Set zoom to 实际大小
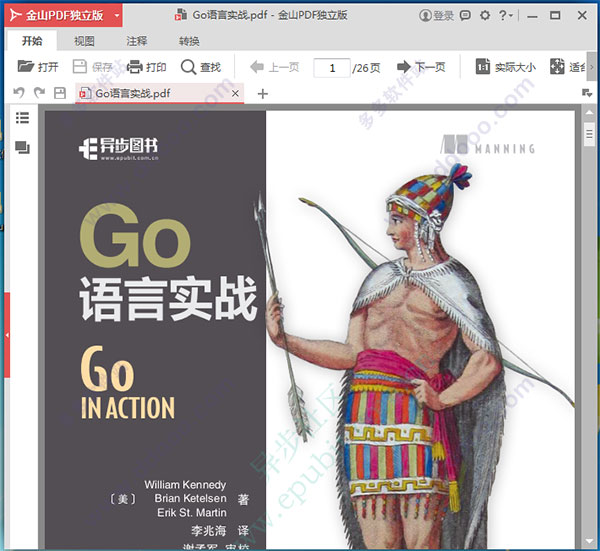Image resolution: width=600 pixels, height=551 pixels. click(505, 67)
